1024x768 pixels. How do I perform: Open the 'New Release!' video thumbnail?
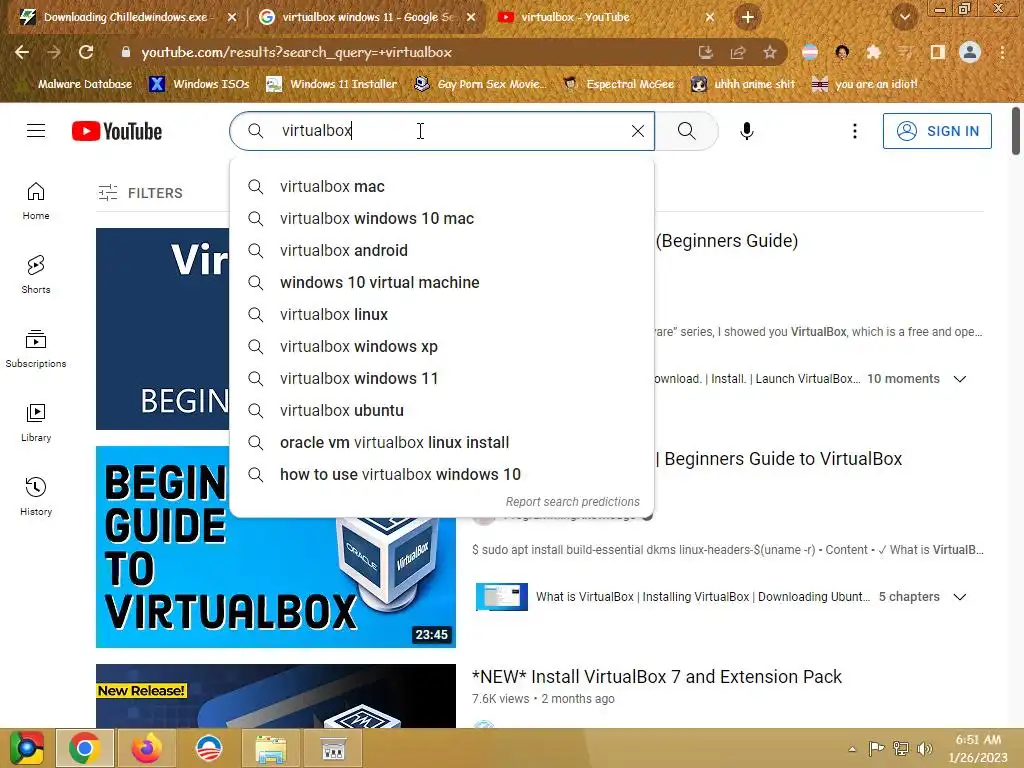click(x=276, y=696)
